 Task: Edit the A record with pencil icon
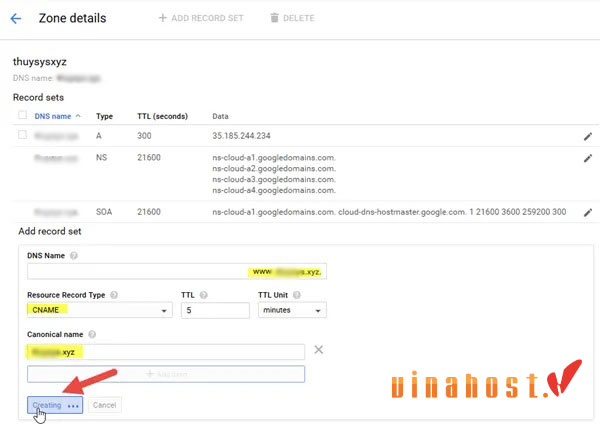click(587, 136)
